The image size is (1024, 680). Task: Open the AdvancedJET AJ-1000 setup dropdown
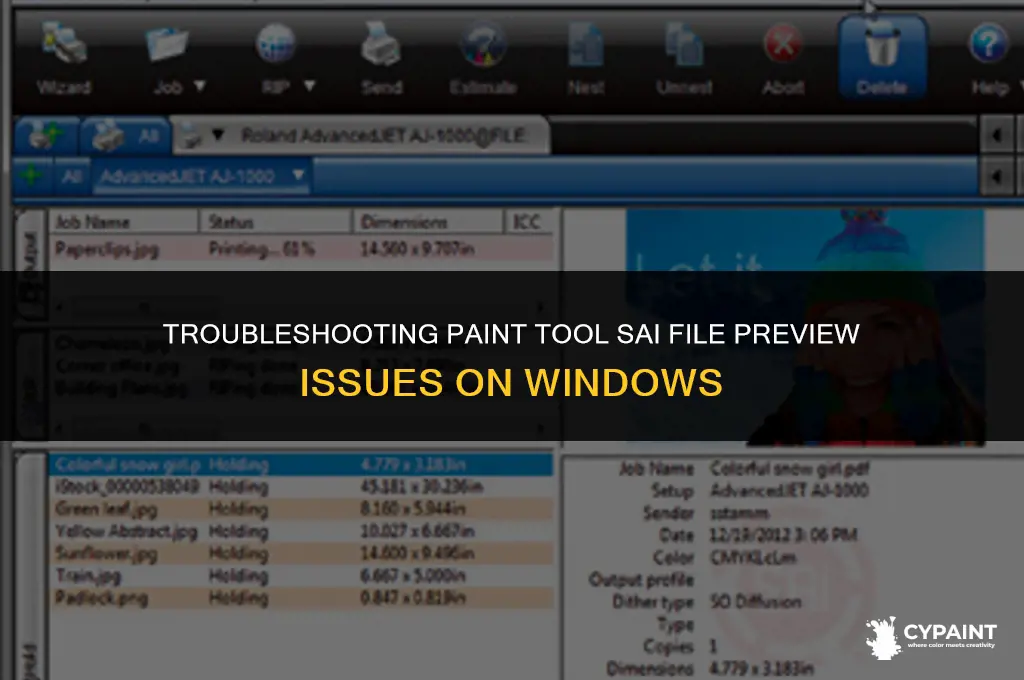pyautogui.click(x=202, y=176)
